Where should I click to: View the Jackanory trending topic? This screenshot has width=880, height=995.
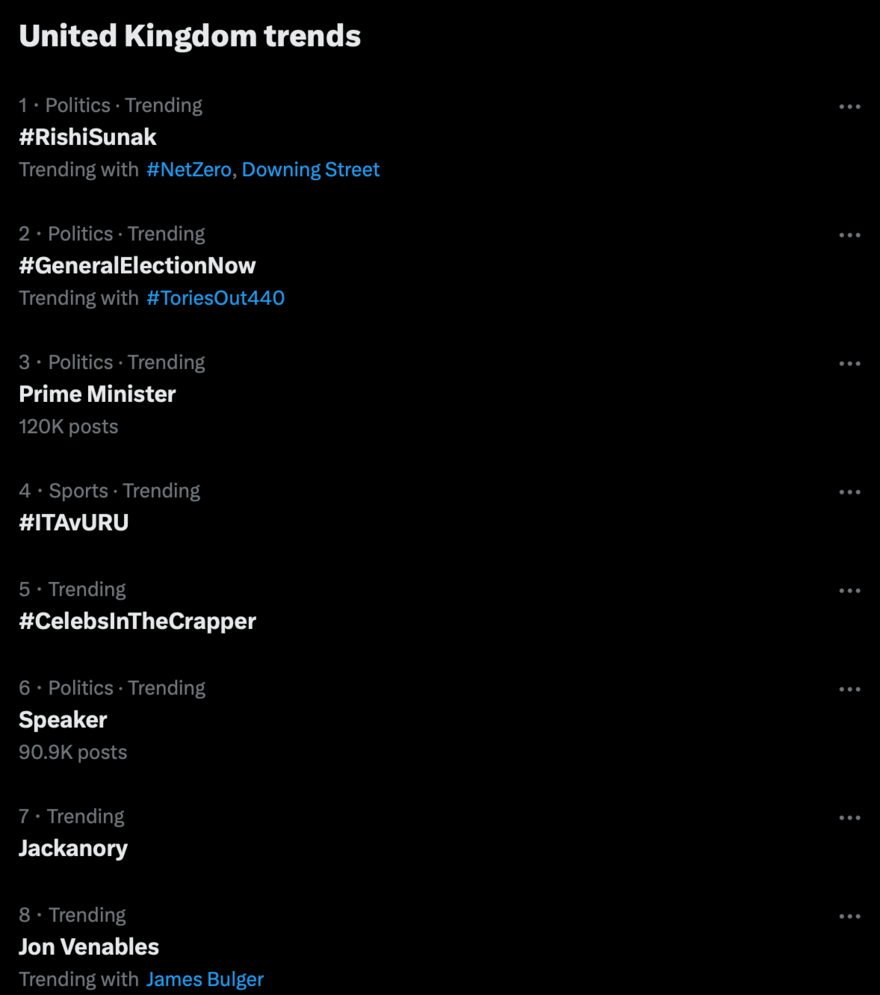coord(73,848)
